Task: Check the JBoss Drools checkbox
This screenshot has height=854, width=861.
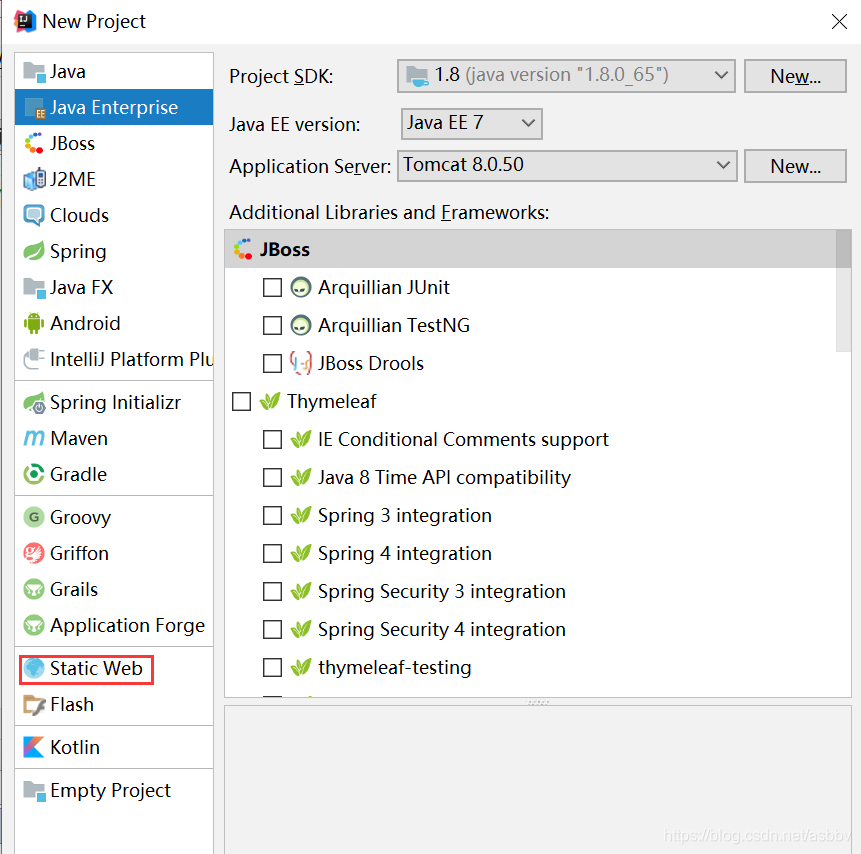Action: 272,363
